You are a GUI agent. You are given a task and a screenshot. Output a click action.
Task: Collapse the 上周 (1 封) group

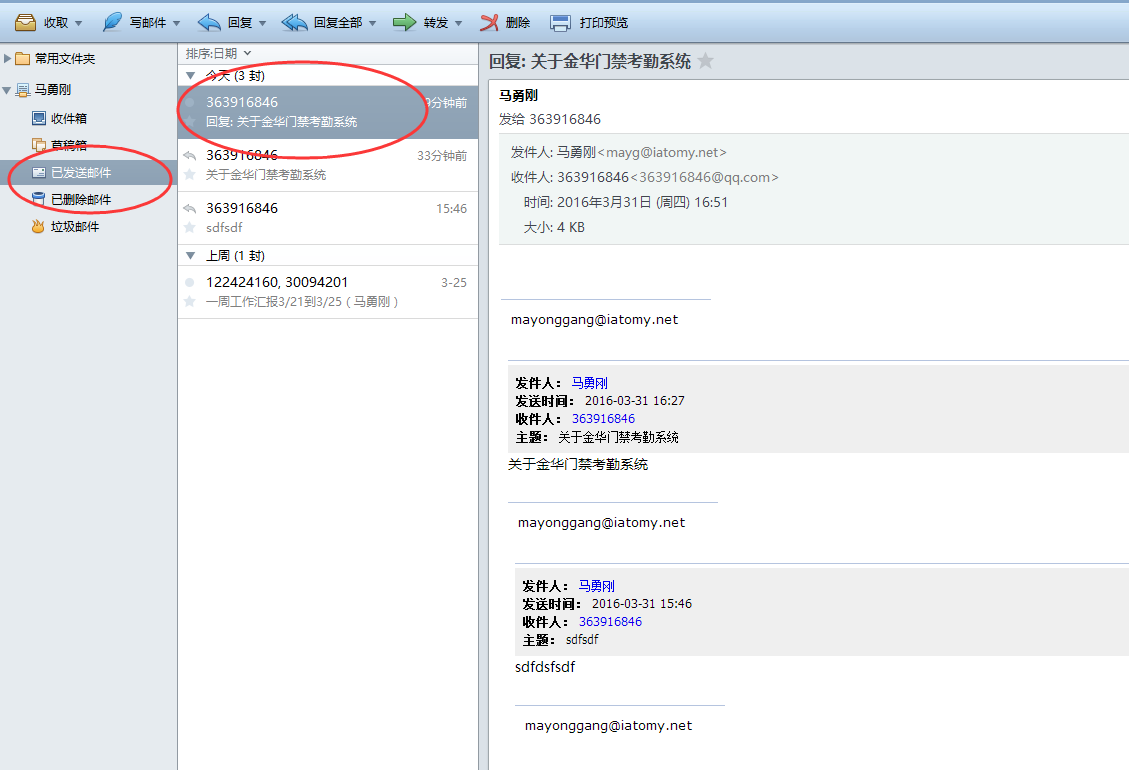[x=189, y=255]
